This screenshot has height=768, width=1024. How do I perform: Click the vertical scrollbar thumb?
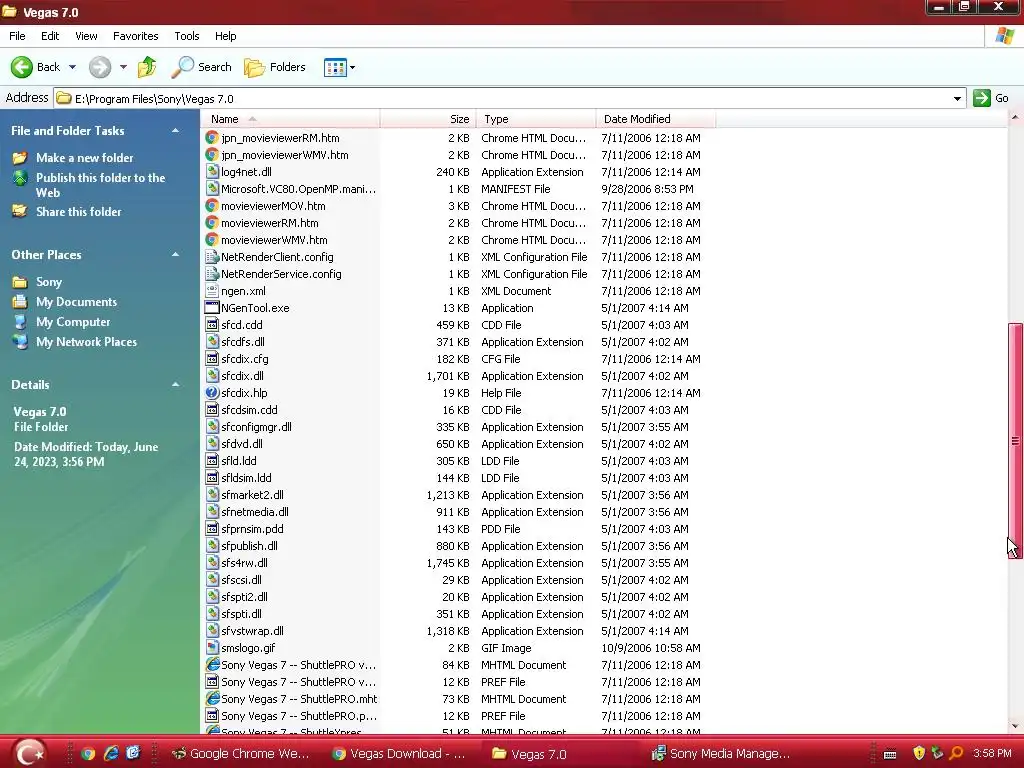tap(1015, 441)
